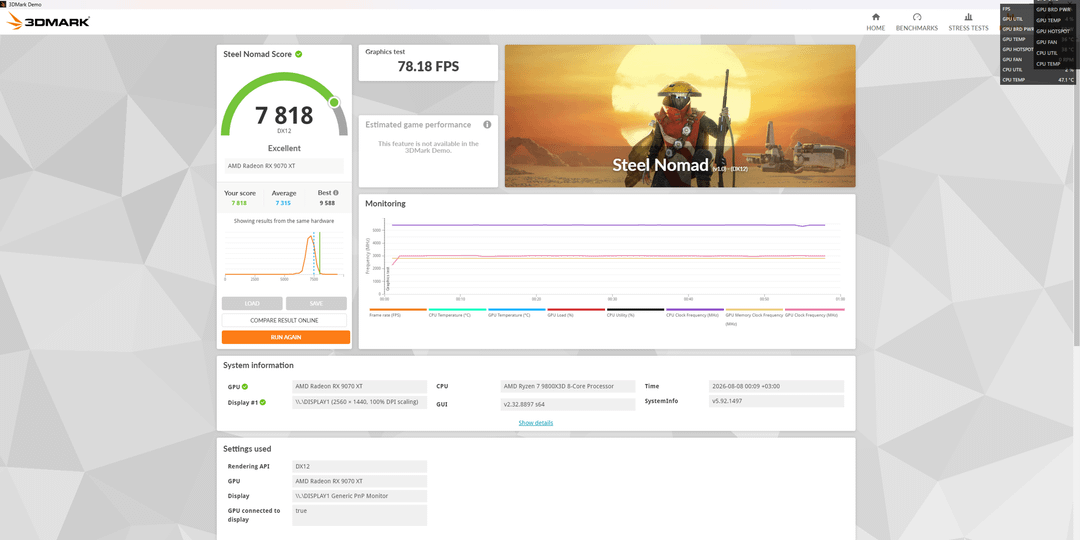Open info icon beside Estimated game performance
Viewport: 1080px width, 540px height.
click(x=487, y=125)
